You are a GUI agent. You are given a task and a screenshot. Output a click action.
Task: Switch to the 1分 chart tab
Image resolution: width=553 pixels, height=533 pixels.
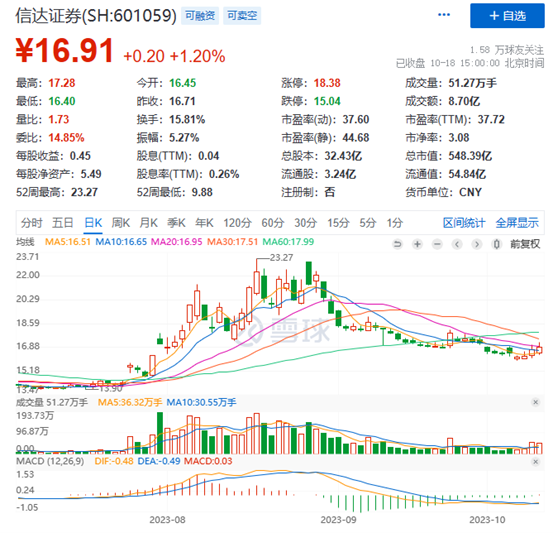point(394,223)
